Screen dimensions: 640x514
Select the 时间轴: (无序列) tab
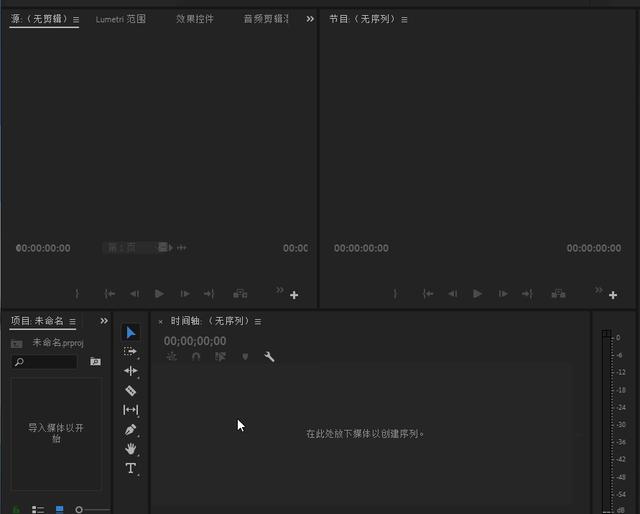tap(210, 321)
